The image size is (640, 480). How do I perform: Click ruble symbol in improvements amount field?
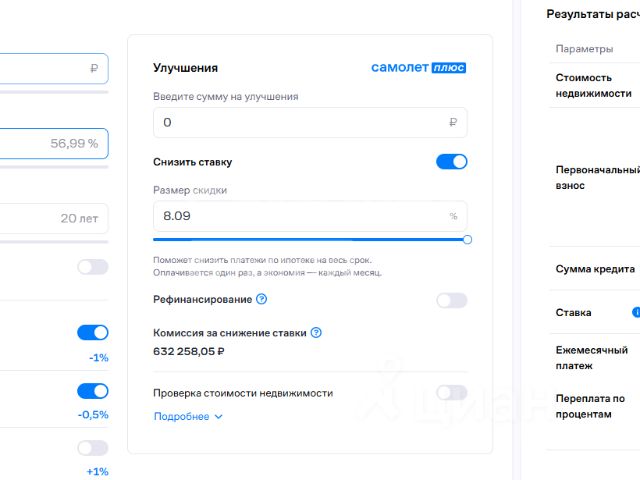point(453,122)
